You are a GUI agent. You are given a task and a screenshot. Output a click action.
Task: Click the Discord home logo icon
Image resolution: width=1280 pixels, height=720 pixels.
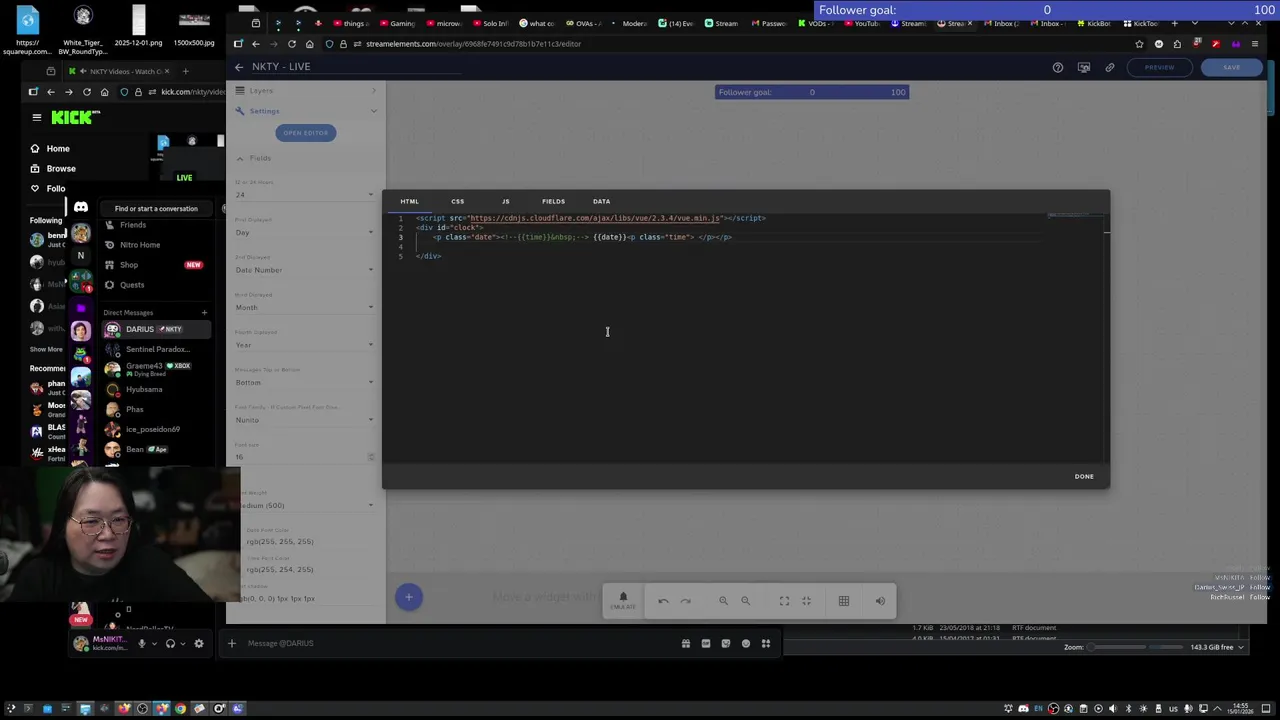point(81,208)
